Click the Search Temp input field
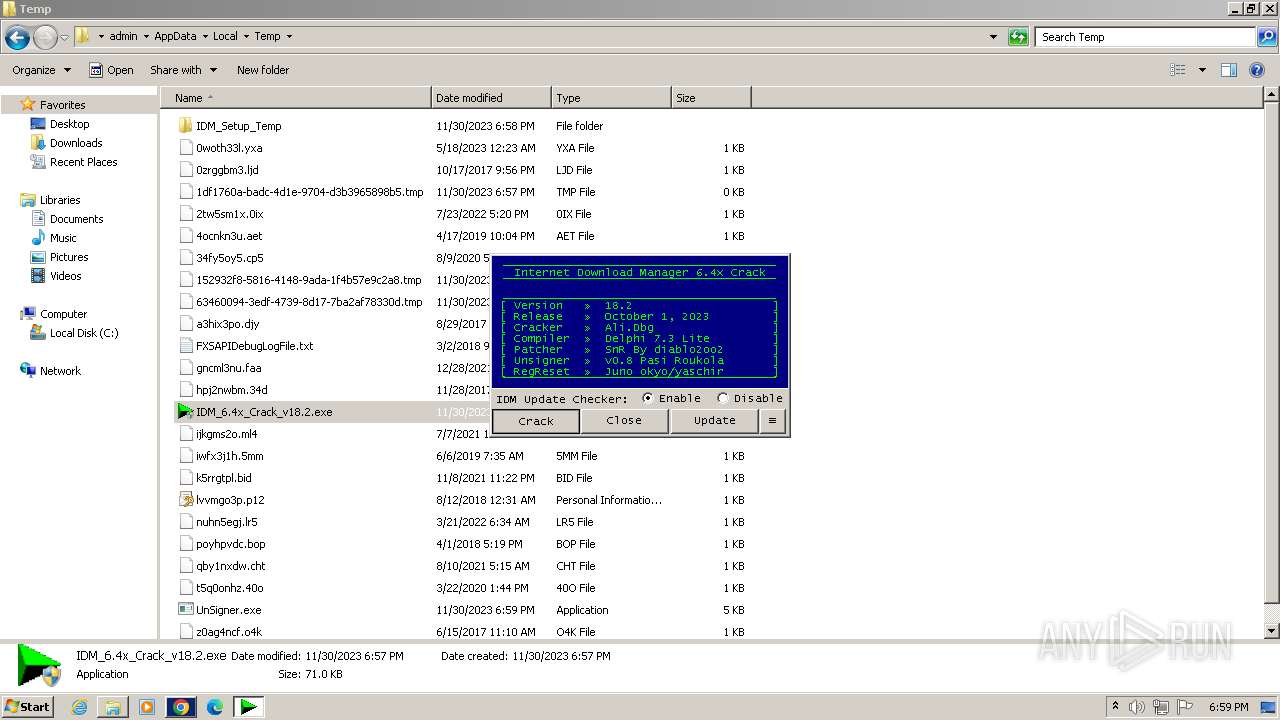This screenshot has height=720, width=1280. coord(1145,37)
